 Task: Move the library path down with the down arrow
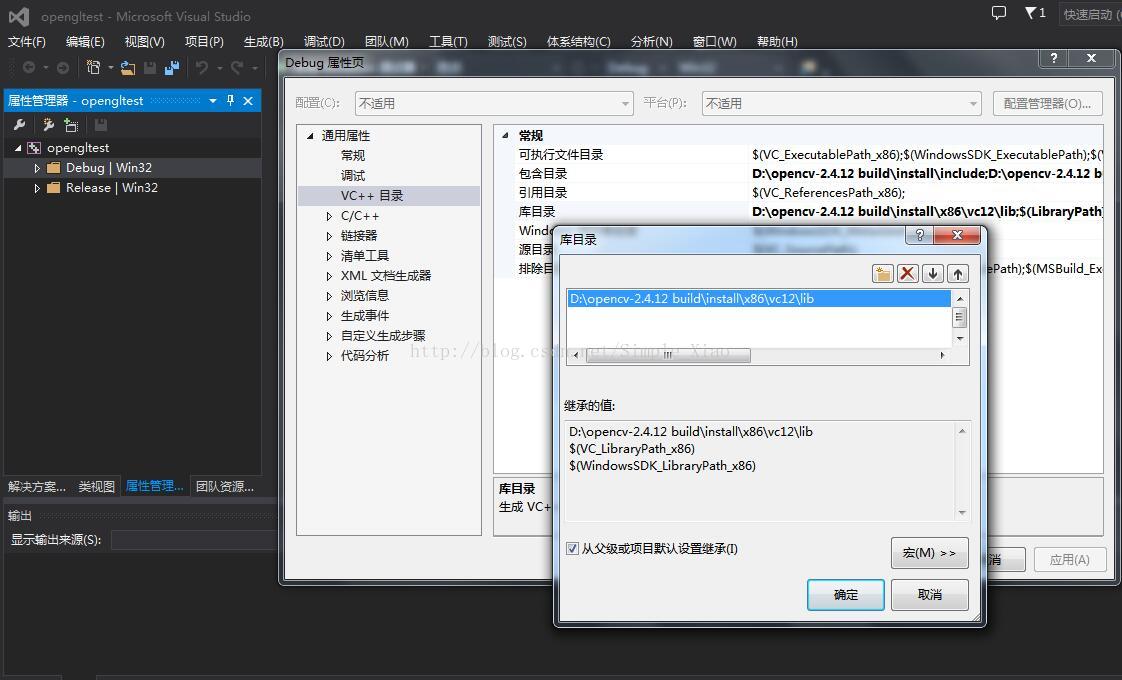(932, 273)
